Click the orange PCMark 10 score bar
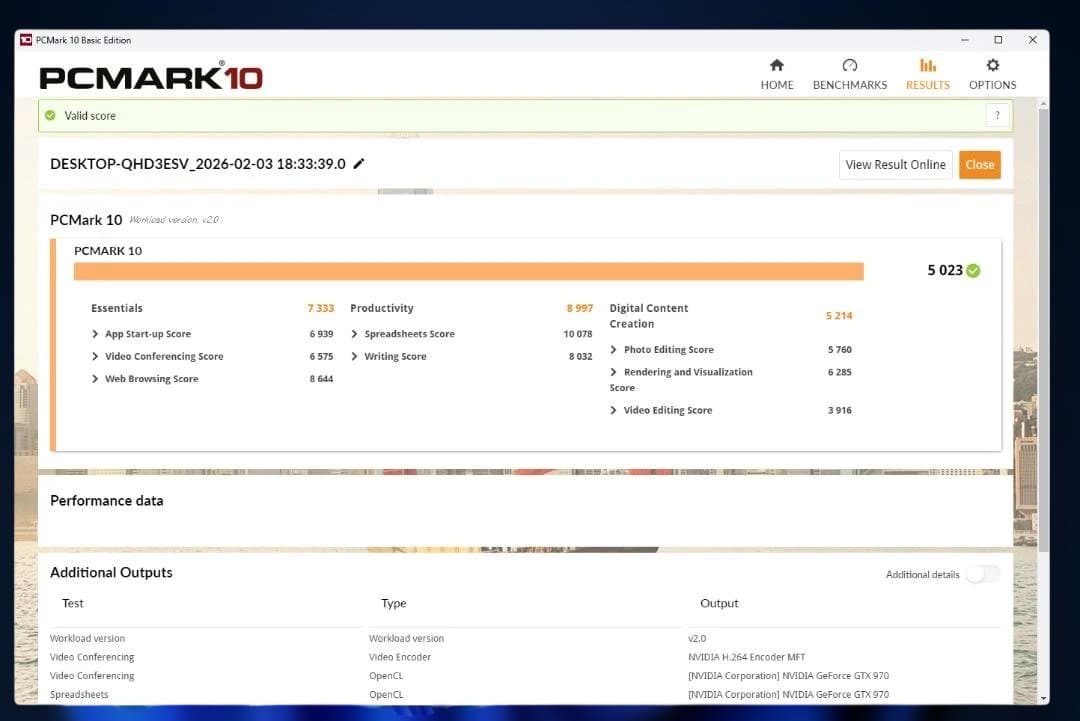This screenshot has height=721, width=1080. pyautogui.click(x=470, y=270)
